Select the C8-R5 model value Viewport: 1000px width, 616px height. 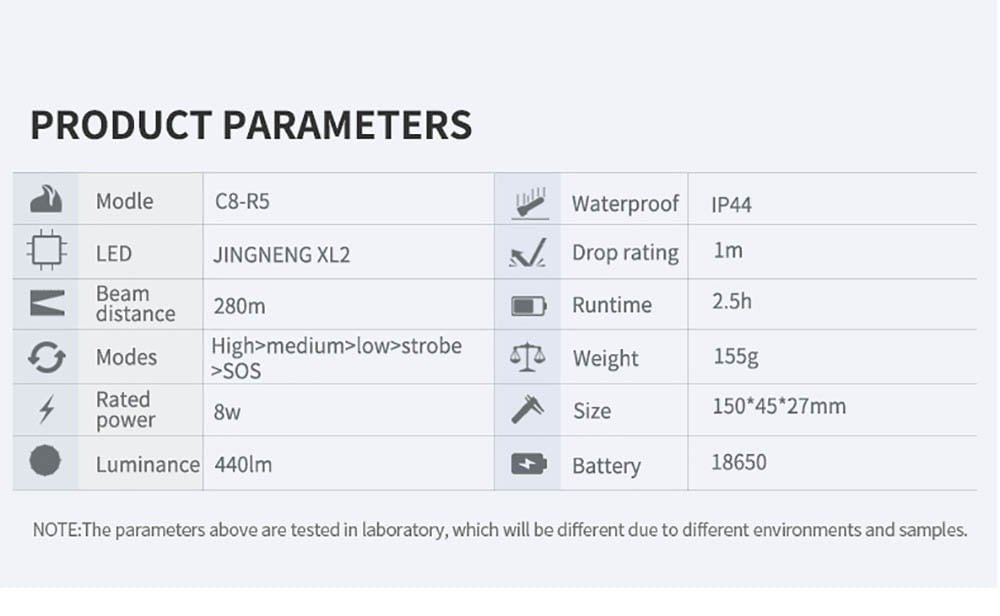pyautogui.click(x=242, y=201)
